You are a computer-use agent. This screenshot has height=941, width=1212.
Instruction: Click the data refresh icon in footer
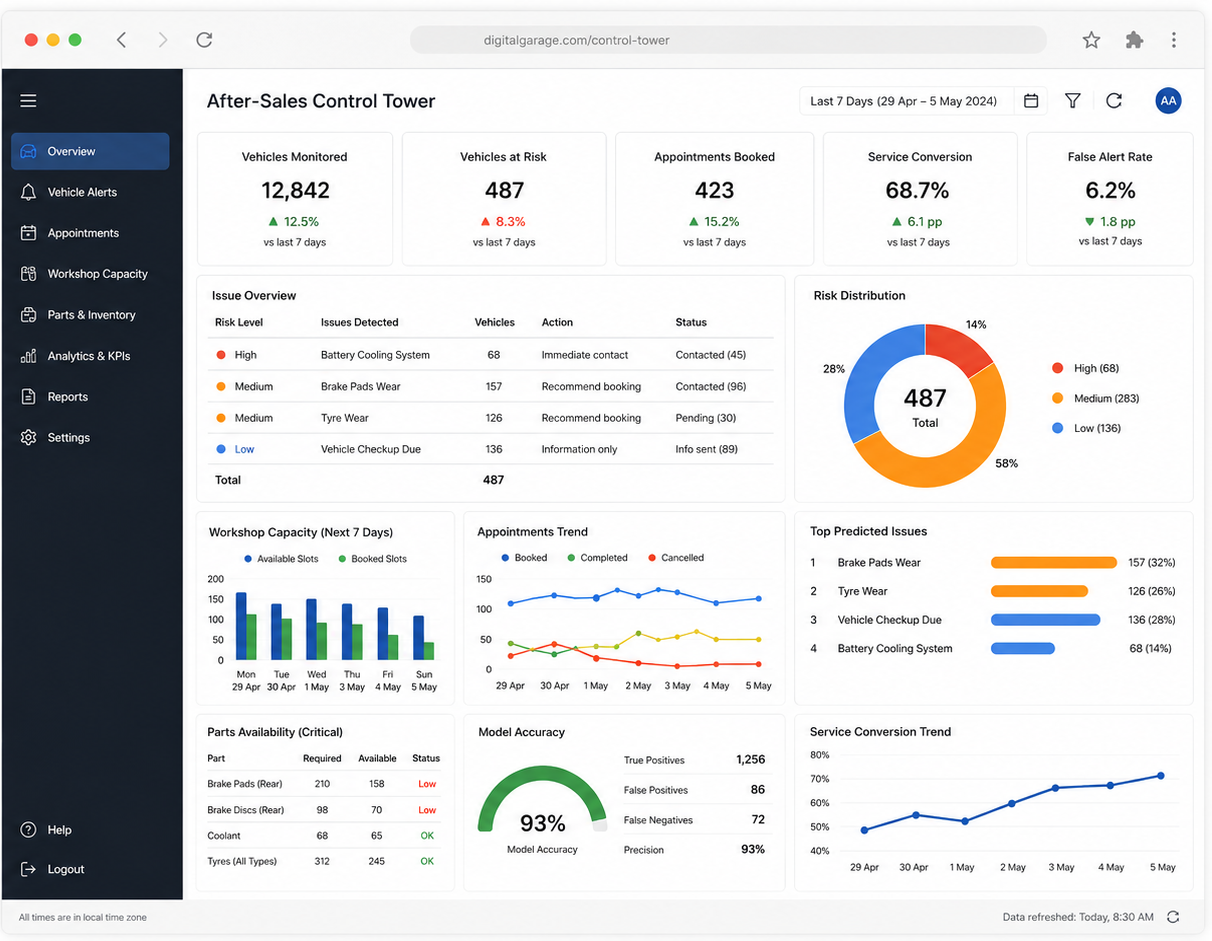(1173, 917)
